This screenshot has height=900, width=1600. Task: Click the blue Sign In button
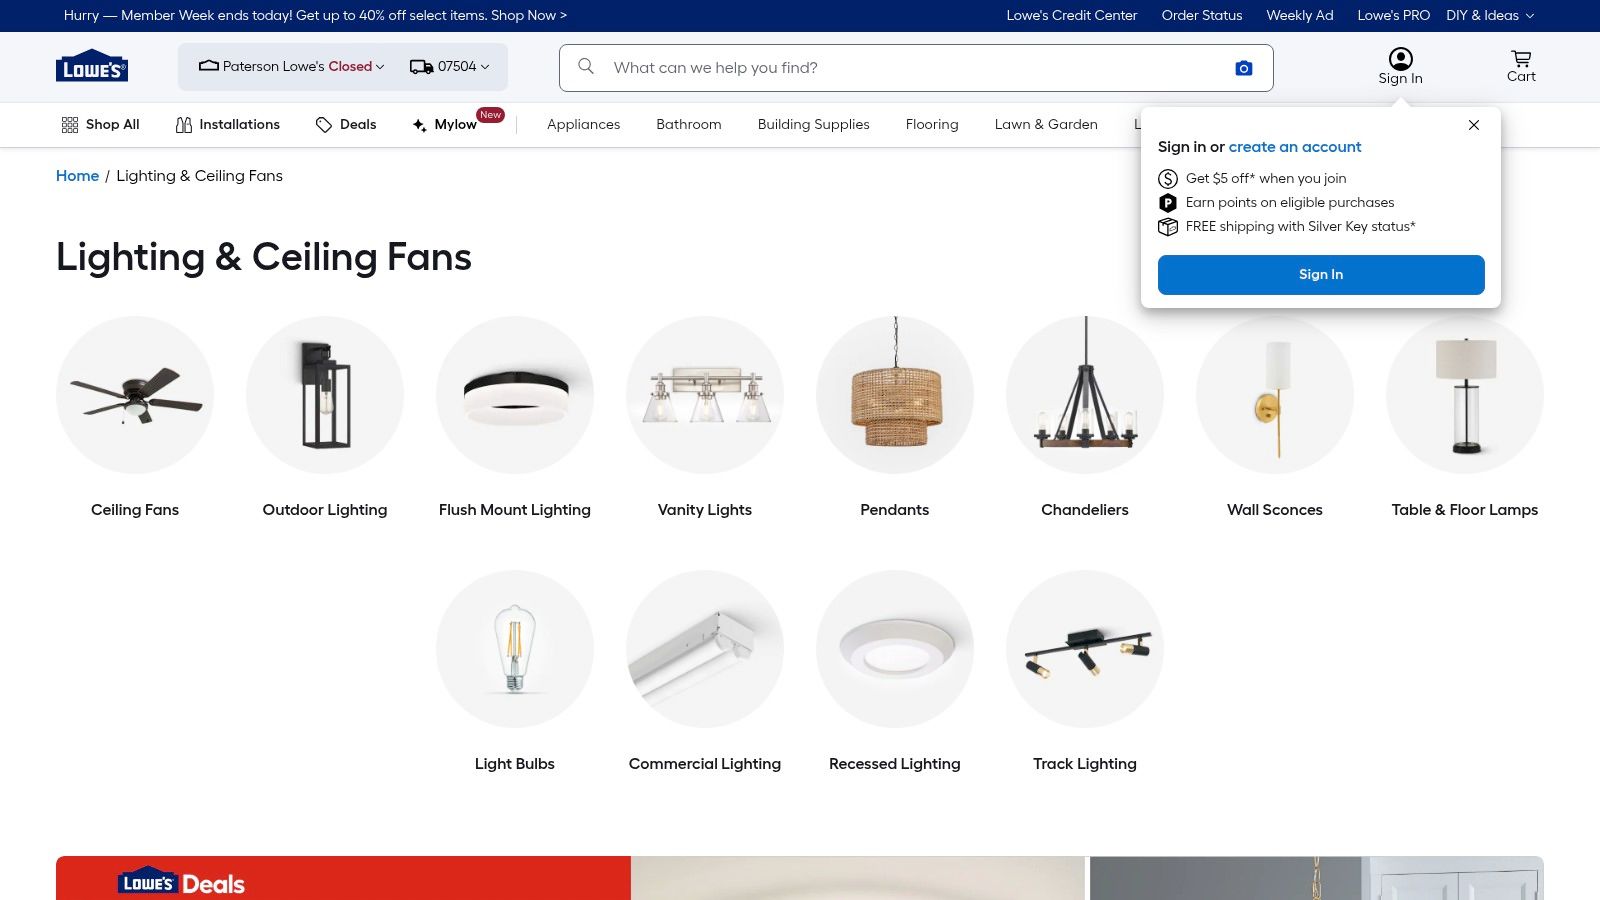tap(1320, 274)
